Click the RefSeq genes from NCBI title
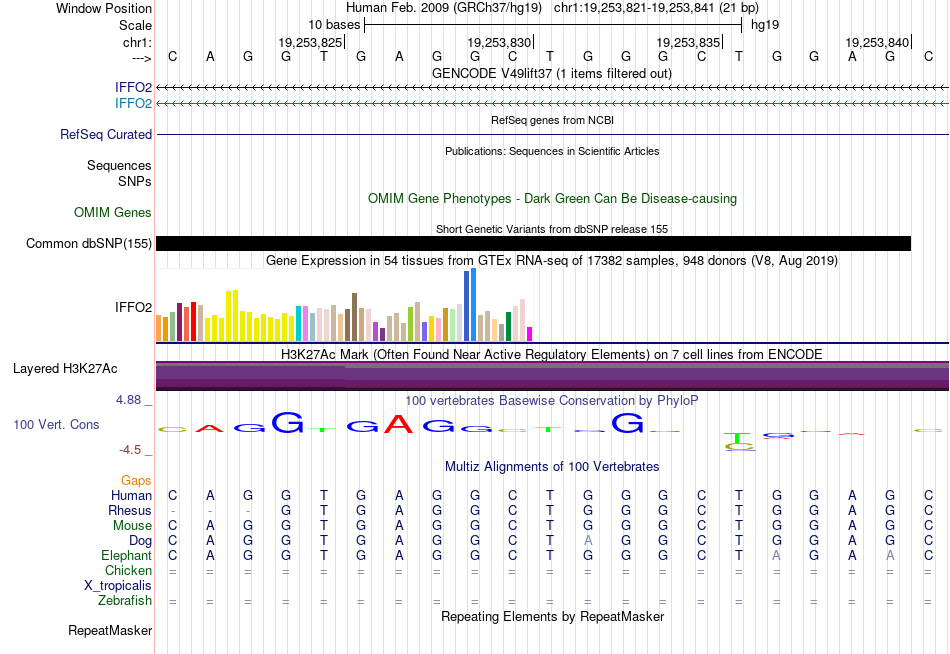The width and height of the screenshot is (950, 654). (x=552, y=120)
